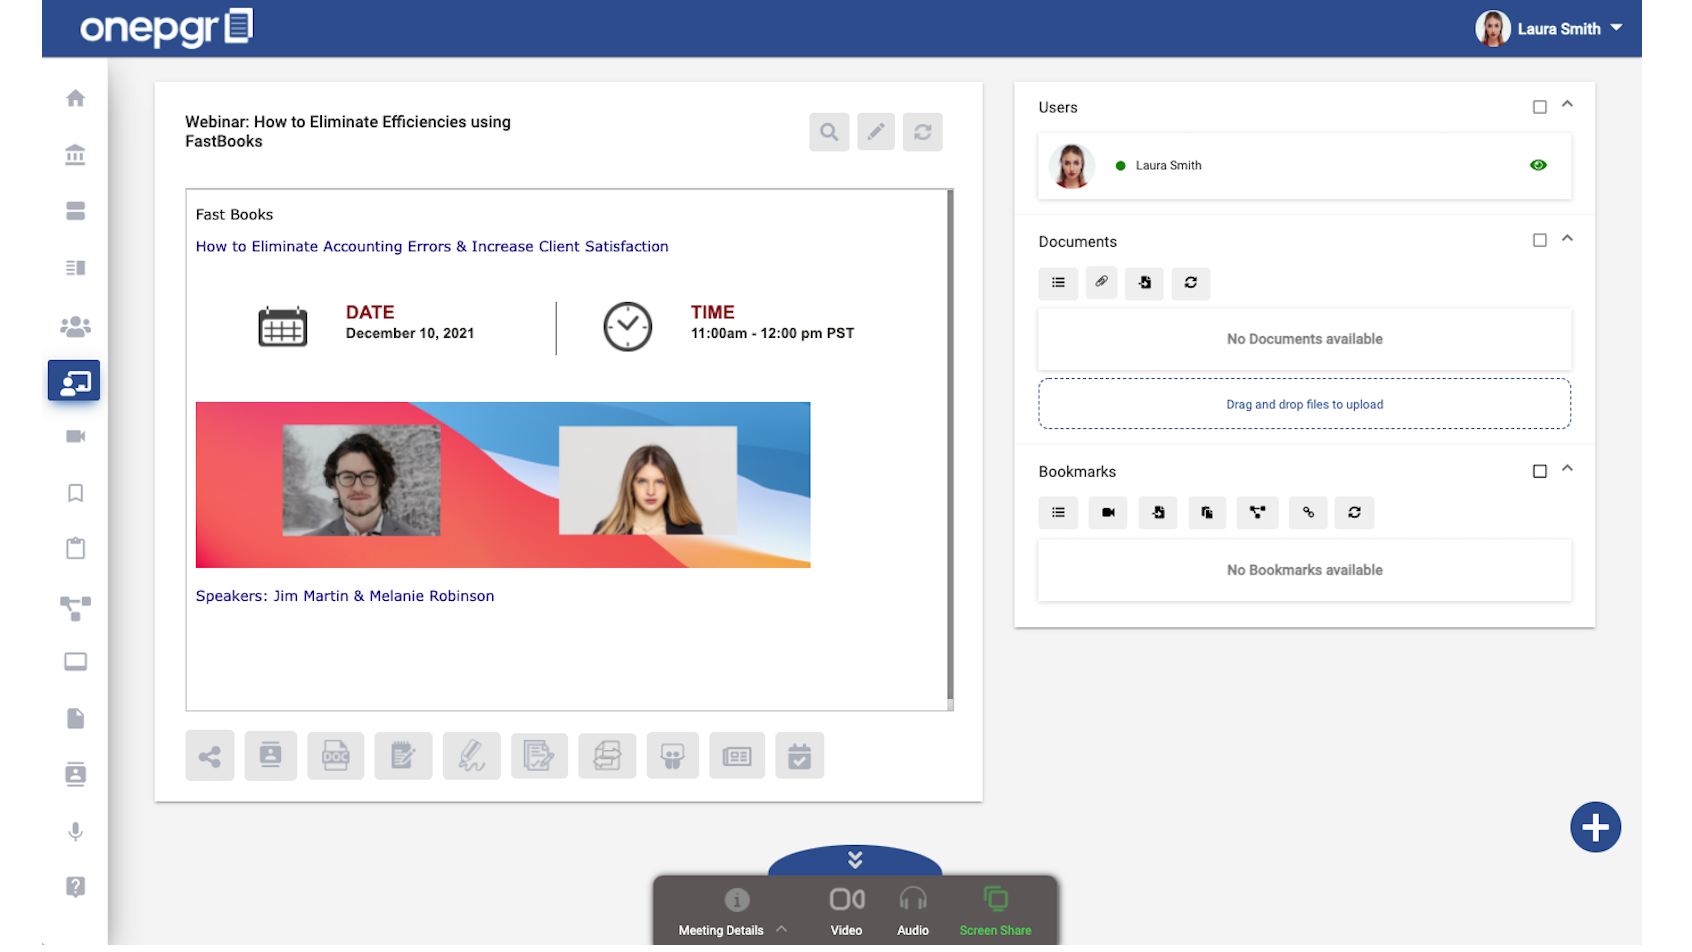
Task: Collapse the Bookmarks panel with its chevron
Action: coord(1568,469)
